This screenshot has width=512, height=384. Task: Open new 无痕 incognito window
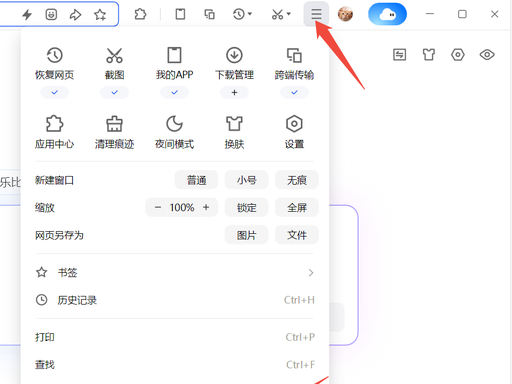(297, 180)
